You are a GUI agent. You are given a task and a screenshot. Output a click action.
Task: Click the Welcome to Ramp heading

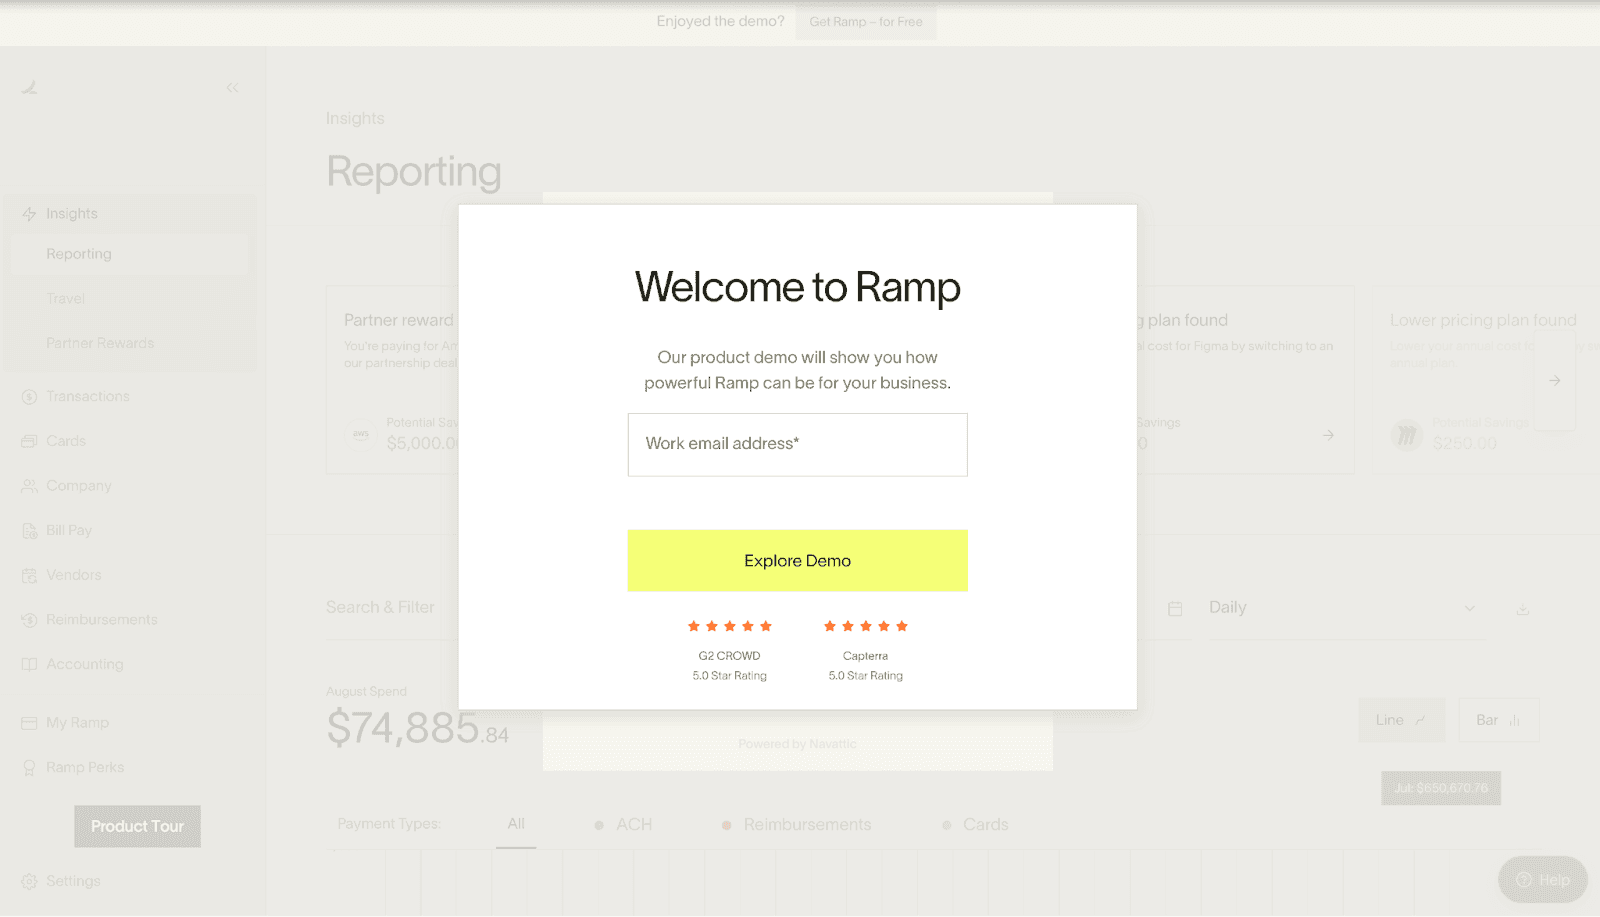[x=797, y=287]
